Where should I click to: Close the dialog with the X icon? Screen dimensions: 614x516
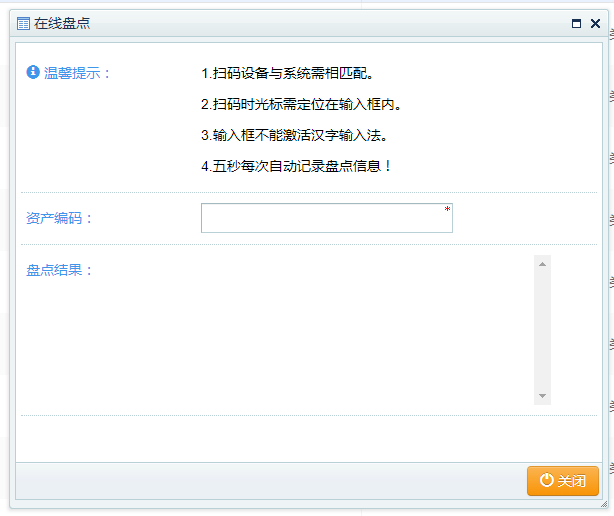(595, 23)
